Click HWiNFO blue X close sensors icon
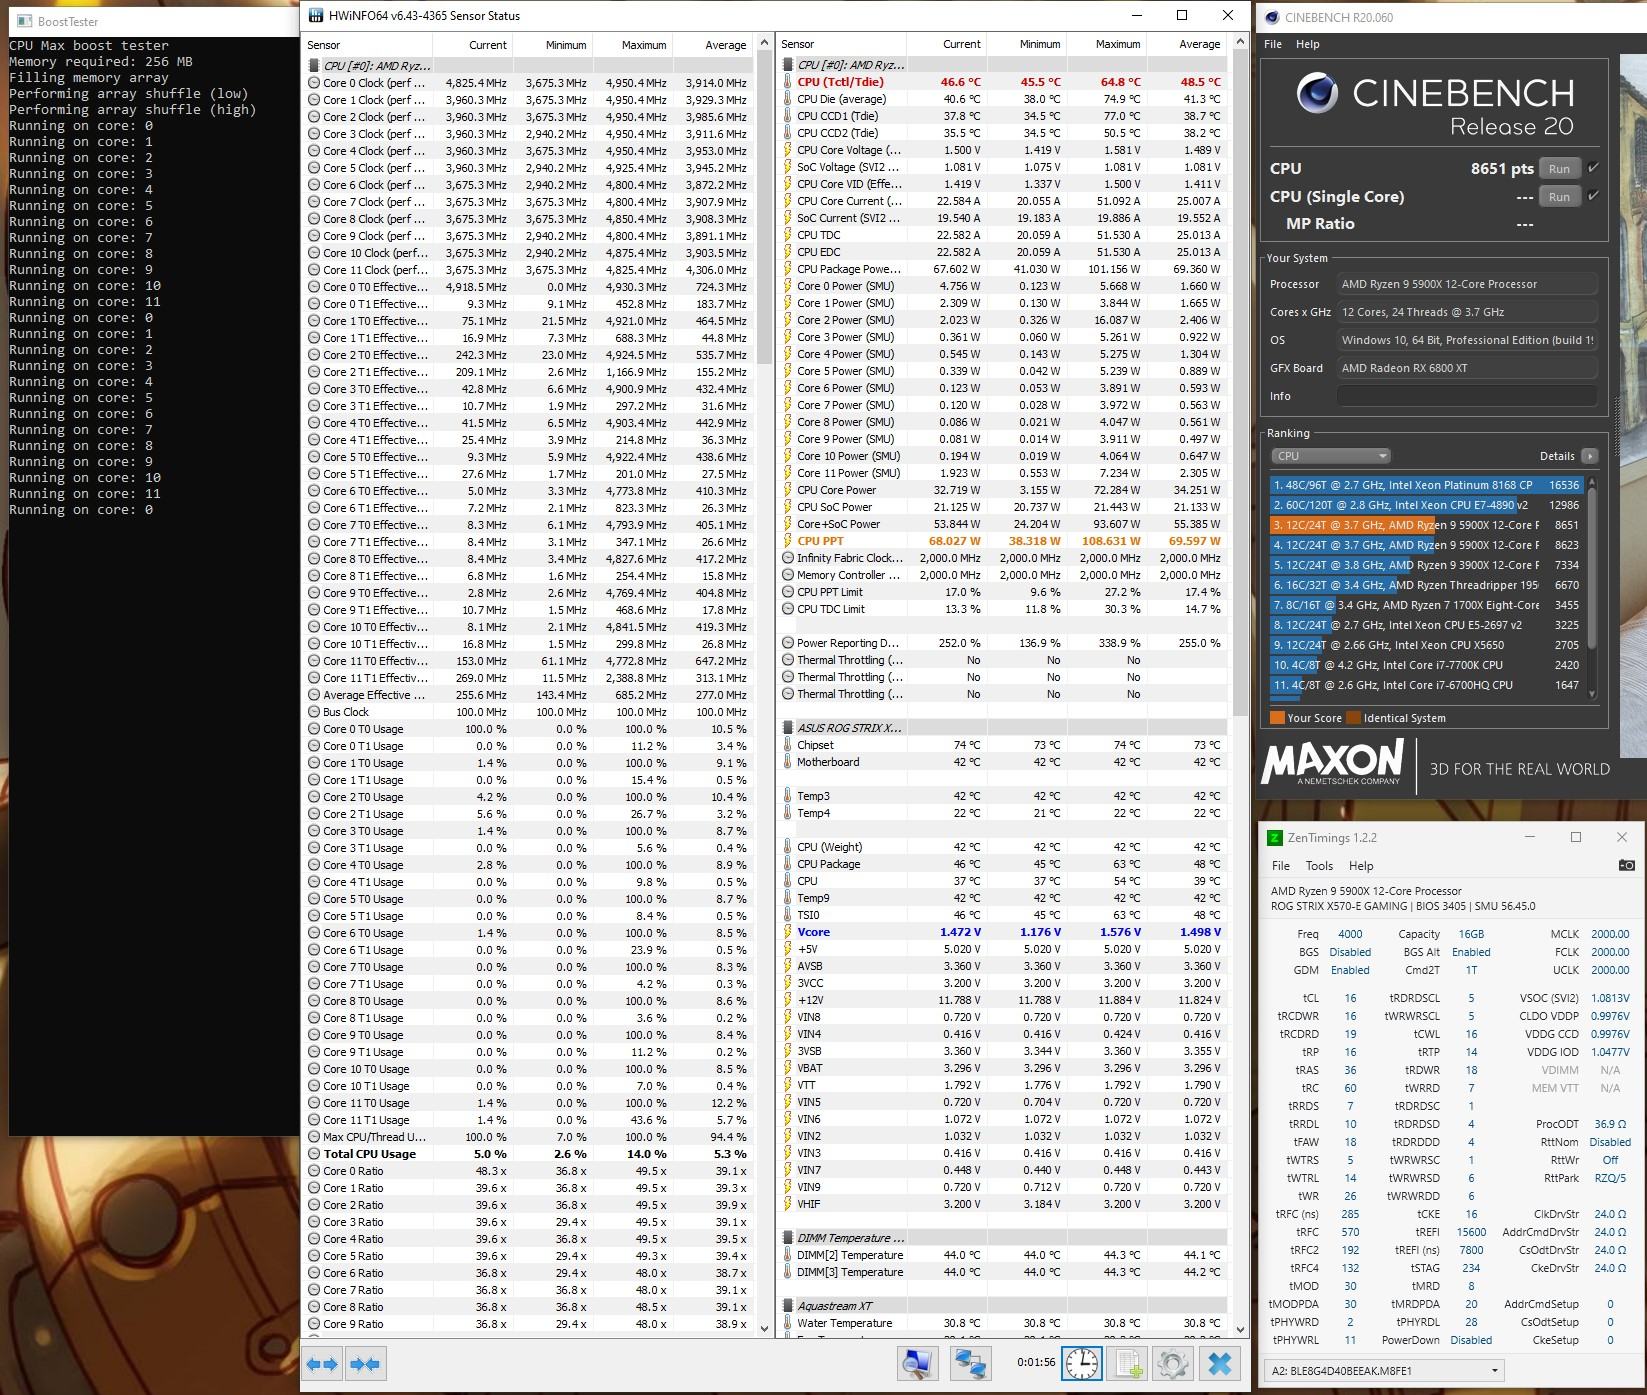Viewport: 1647px width, 1395px height. pos(1219,1364)
